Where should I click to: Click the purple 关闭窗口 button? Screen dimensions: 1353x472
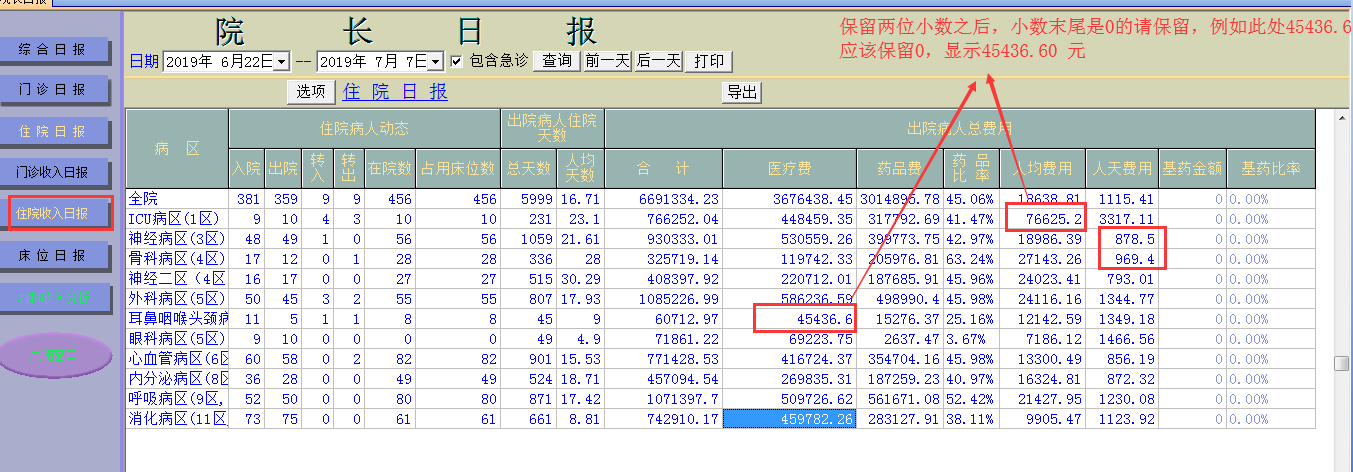point(55,355)
